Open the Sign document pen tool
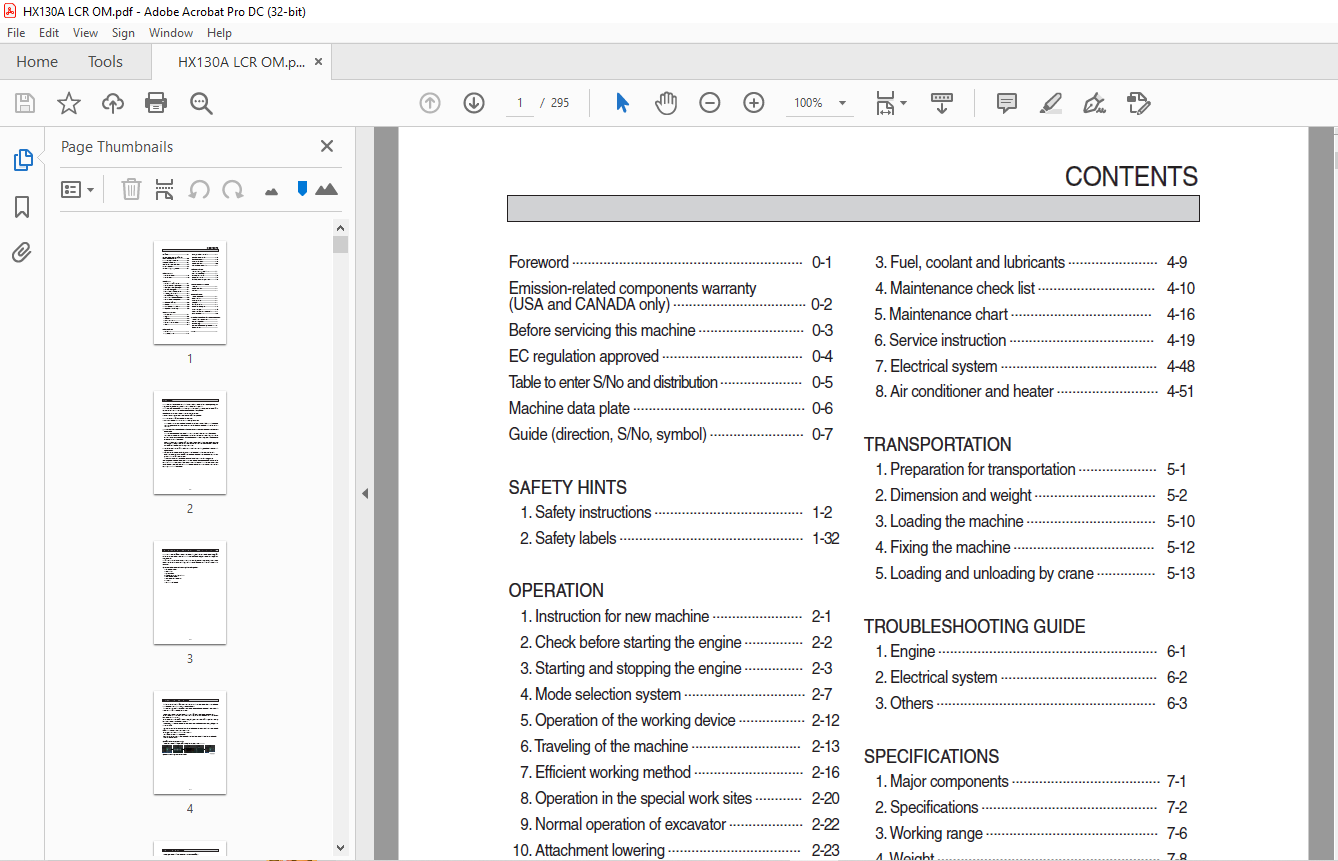Viewport: 1338px width, 861px height. [x=1094, y=103]
